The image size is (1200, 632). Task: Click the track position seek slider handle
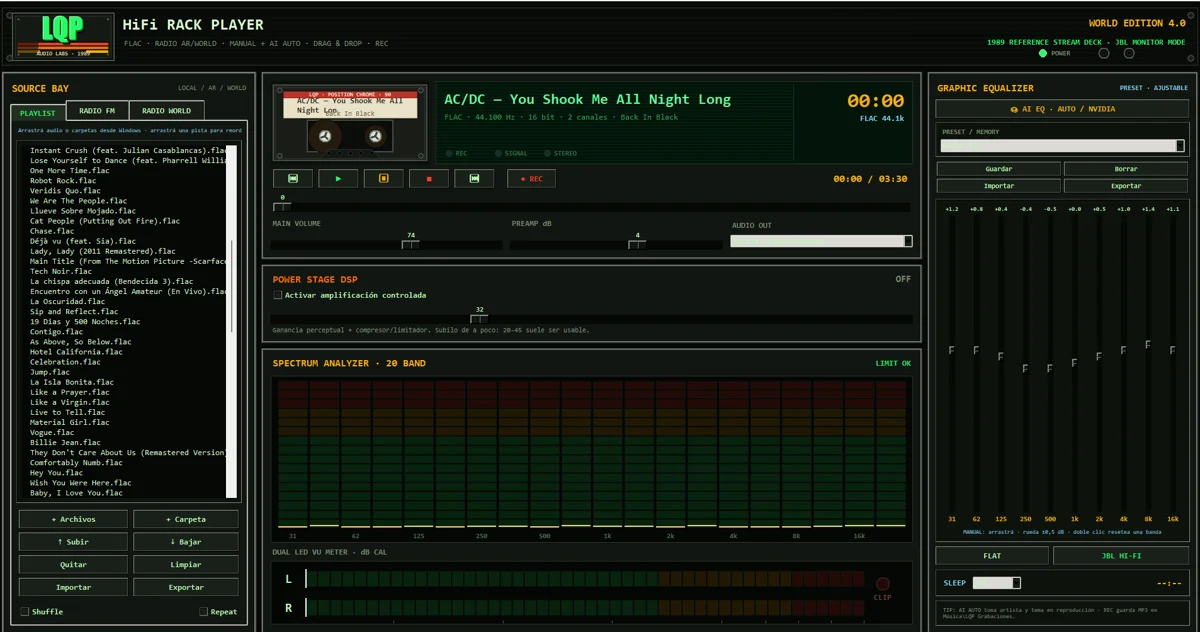282,207
